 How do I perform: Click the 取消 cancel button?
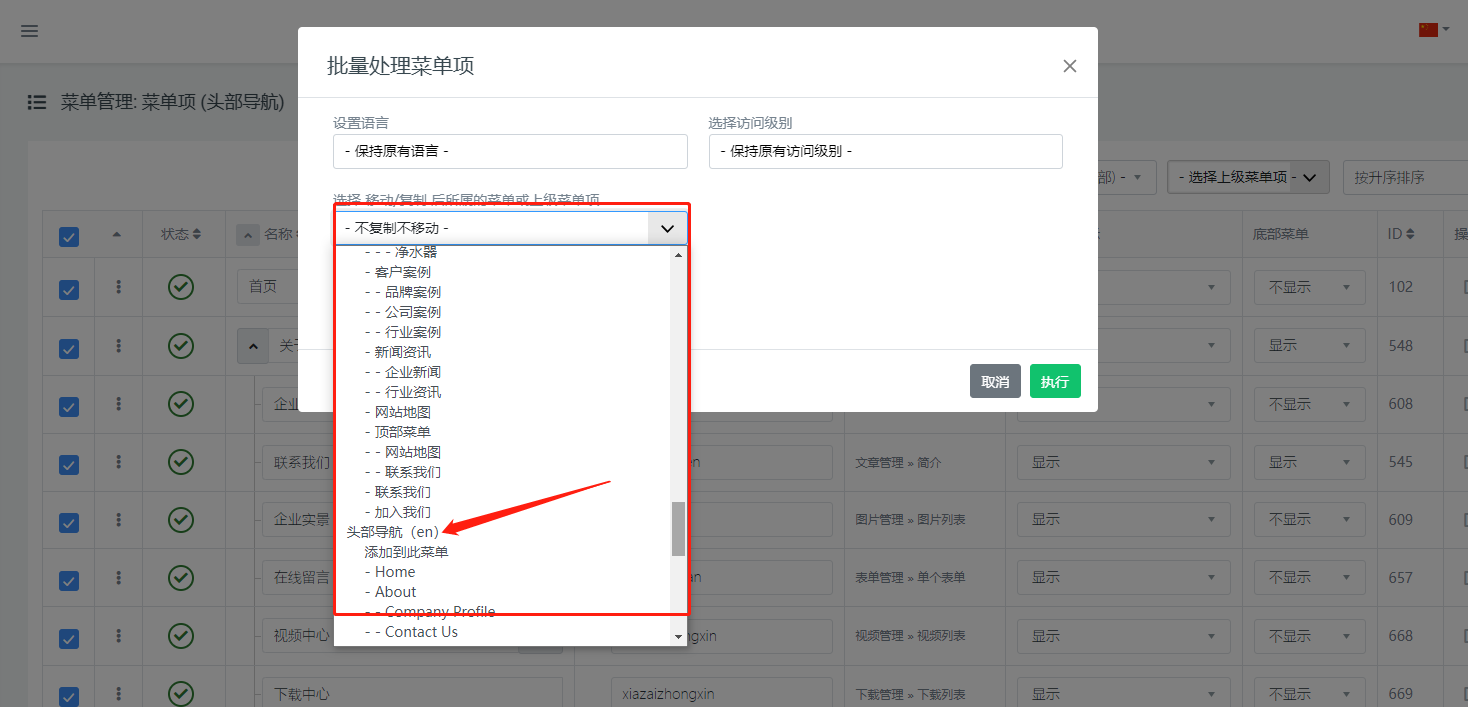(994, 382)
